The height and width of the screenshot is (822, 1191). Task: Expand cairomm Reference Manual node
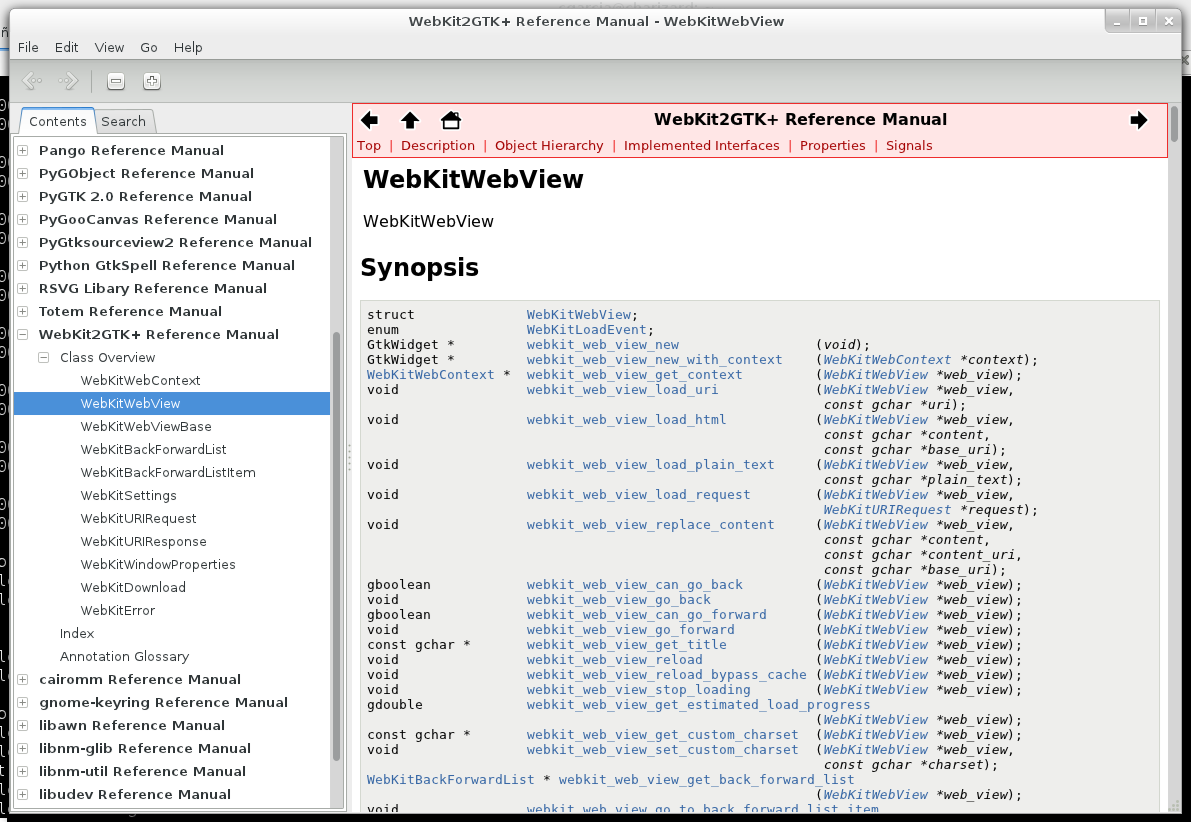23,679
